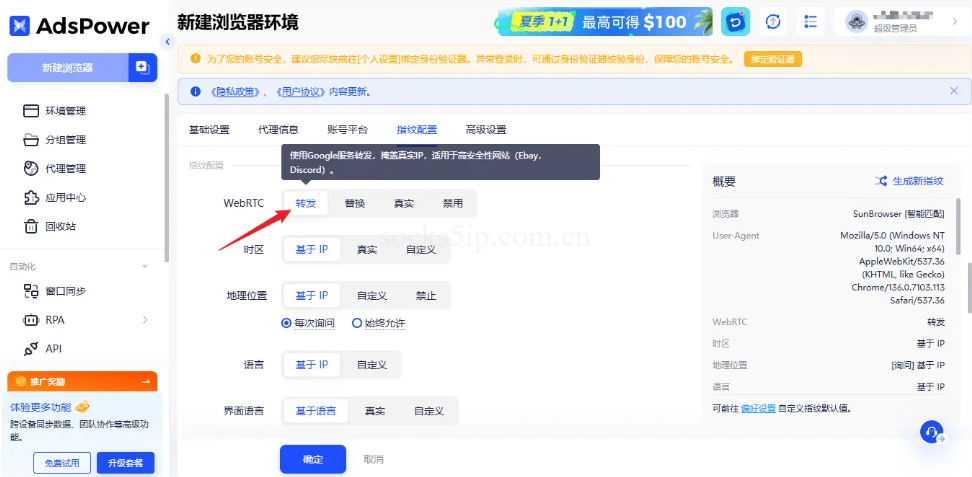Open the API sidebar item
Viewport: 972px width, 477px height.
click(53, 349)
